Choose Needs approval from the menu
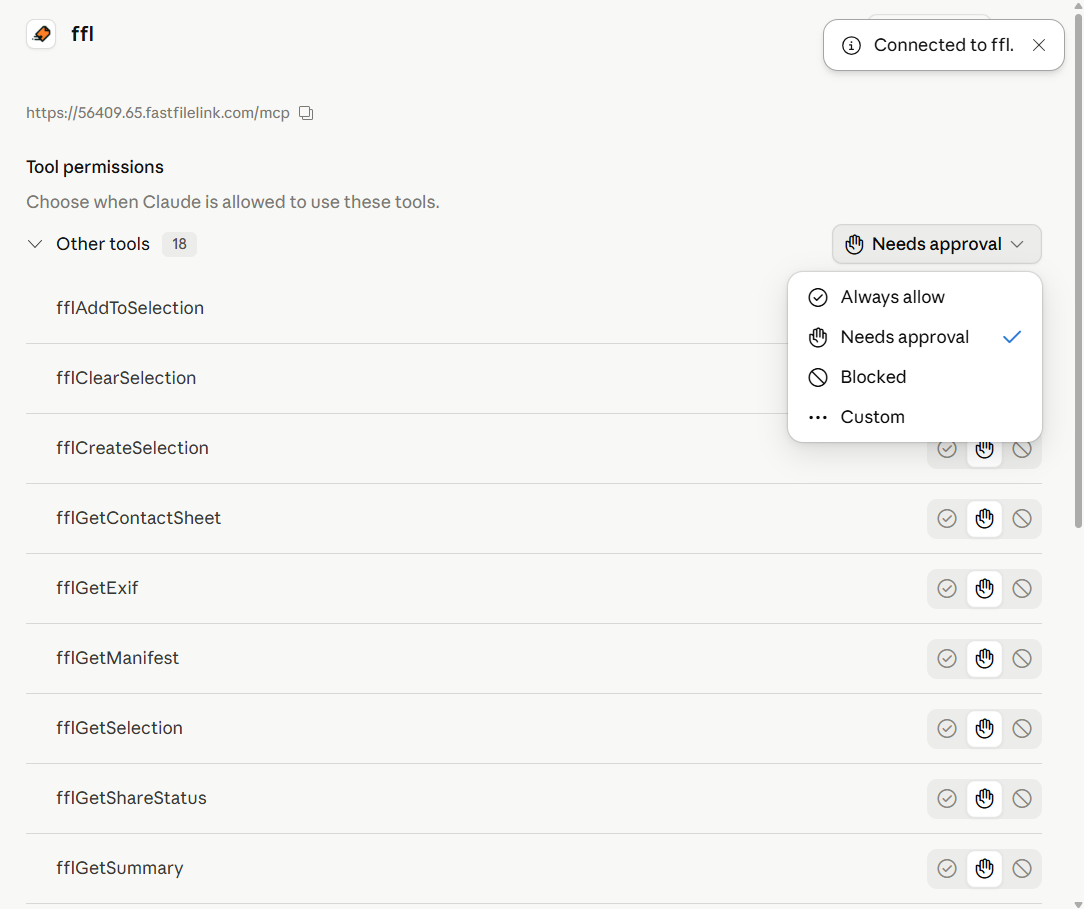 (x=915, y=337)
